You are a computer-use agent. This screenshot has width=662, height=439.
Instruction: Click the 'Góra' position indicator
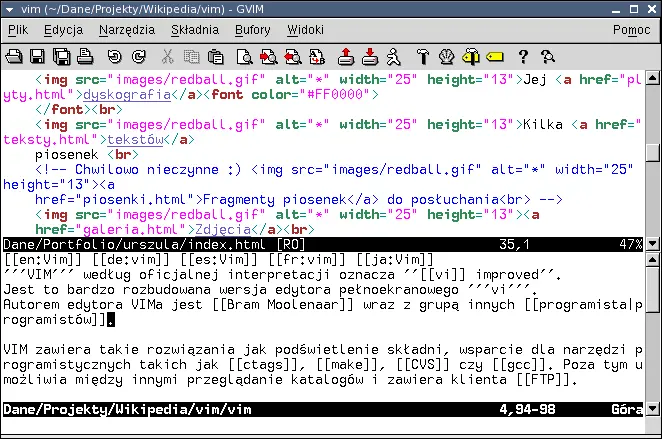pyautogui.click(x=627, y=409)
